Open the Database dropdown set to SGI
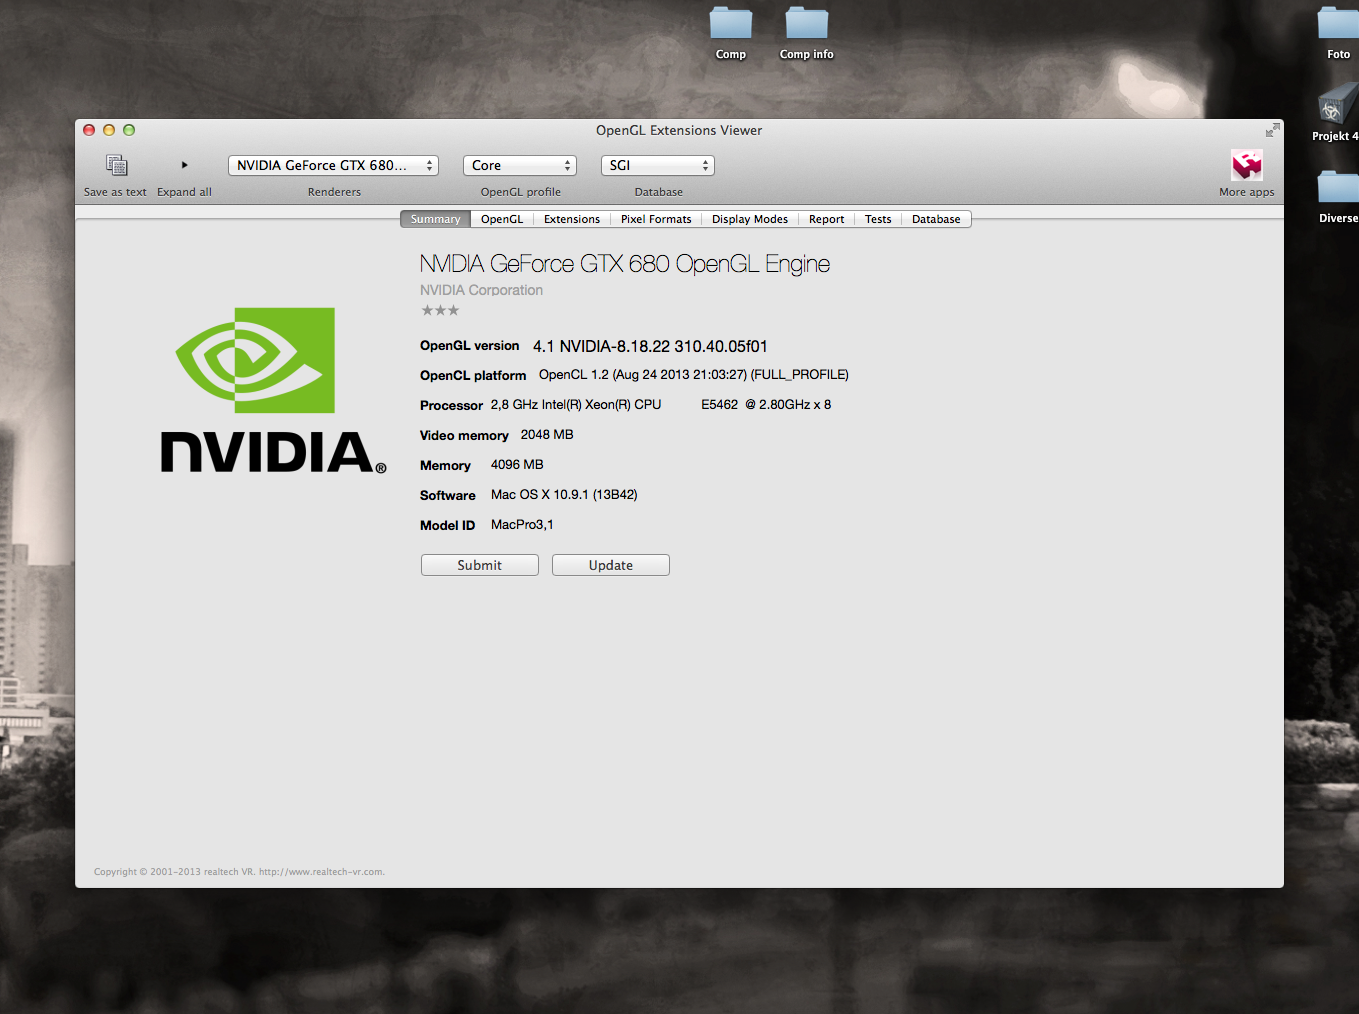Screen dimensions: 1359x1014 point(657,166)
